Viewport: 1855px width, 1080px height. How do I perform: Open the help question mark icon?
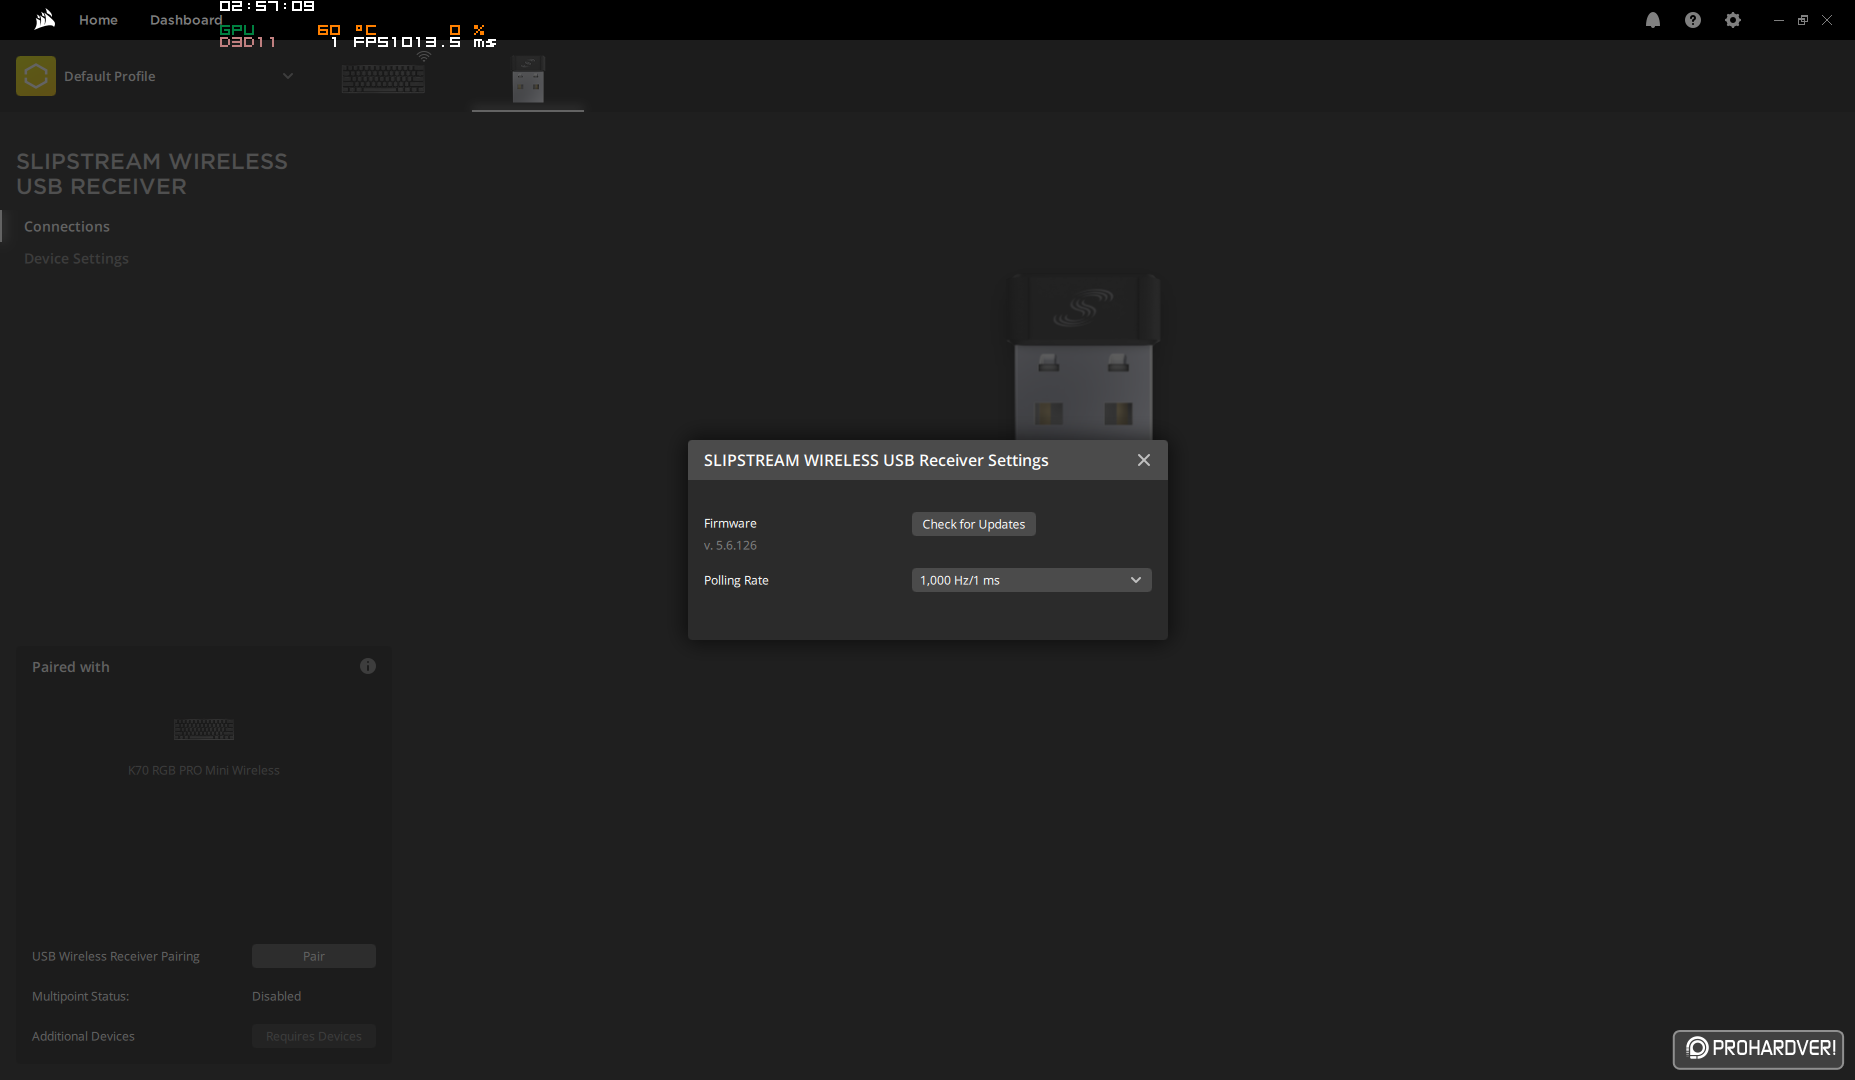click(x=1693, y=20)
